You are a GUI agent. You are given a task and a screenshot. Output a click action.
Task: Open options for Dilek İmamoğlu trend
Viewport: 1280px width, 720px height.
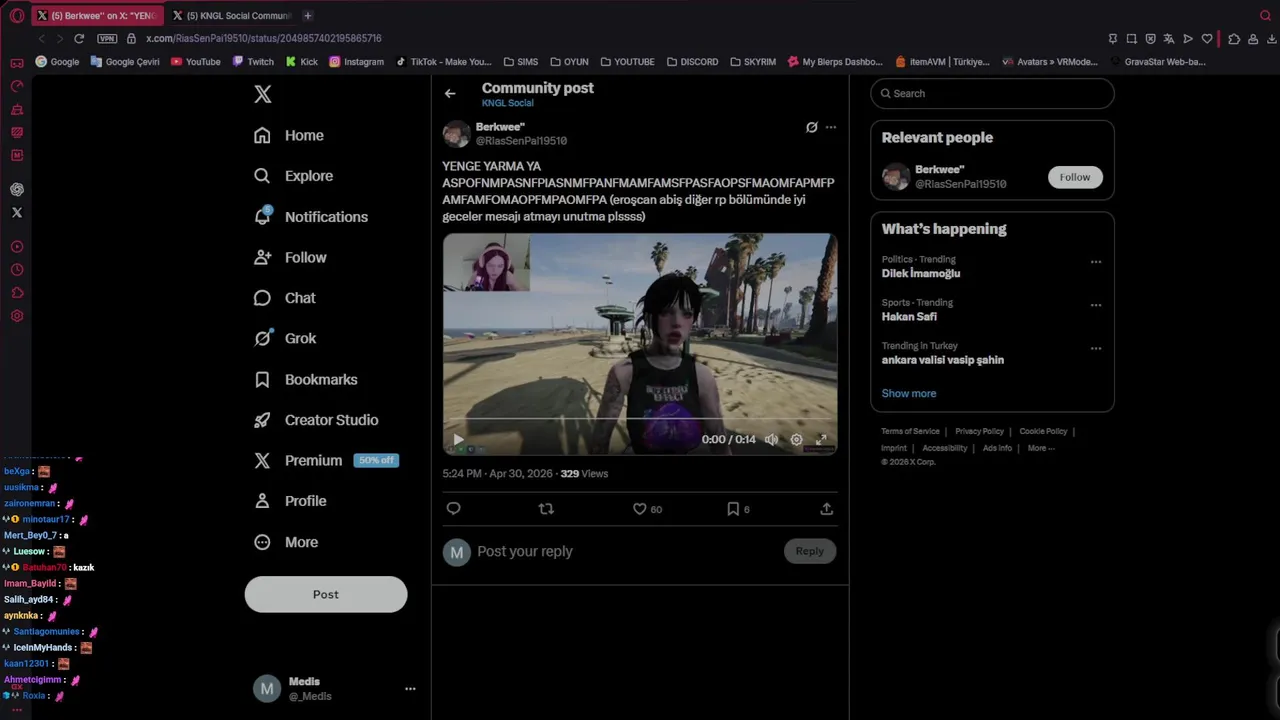1096,262
